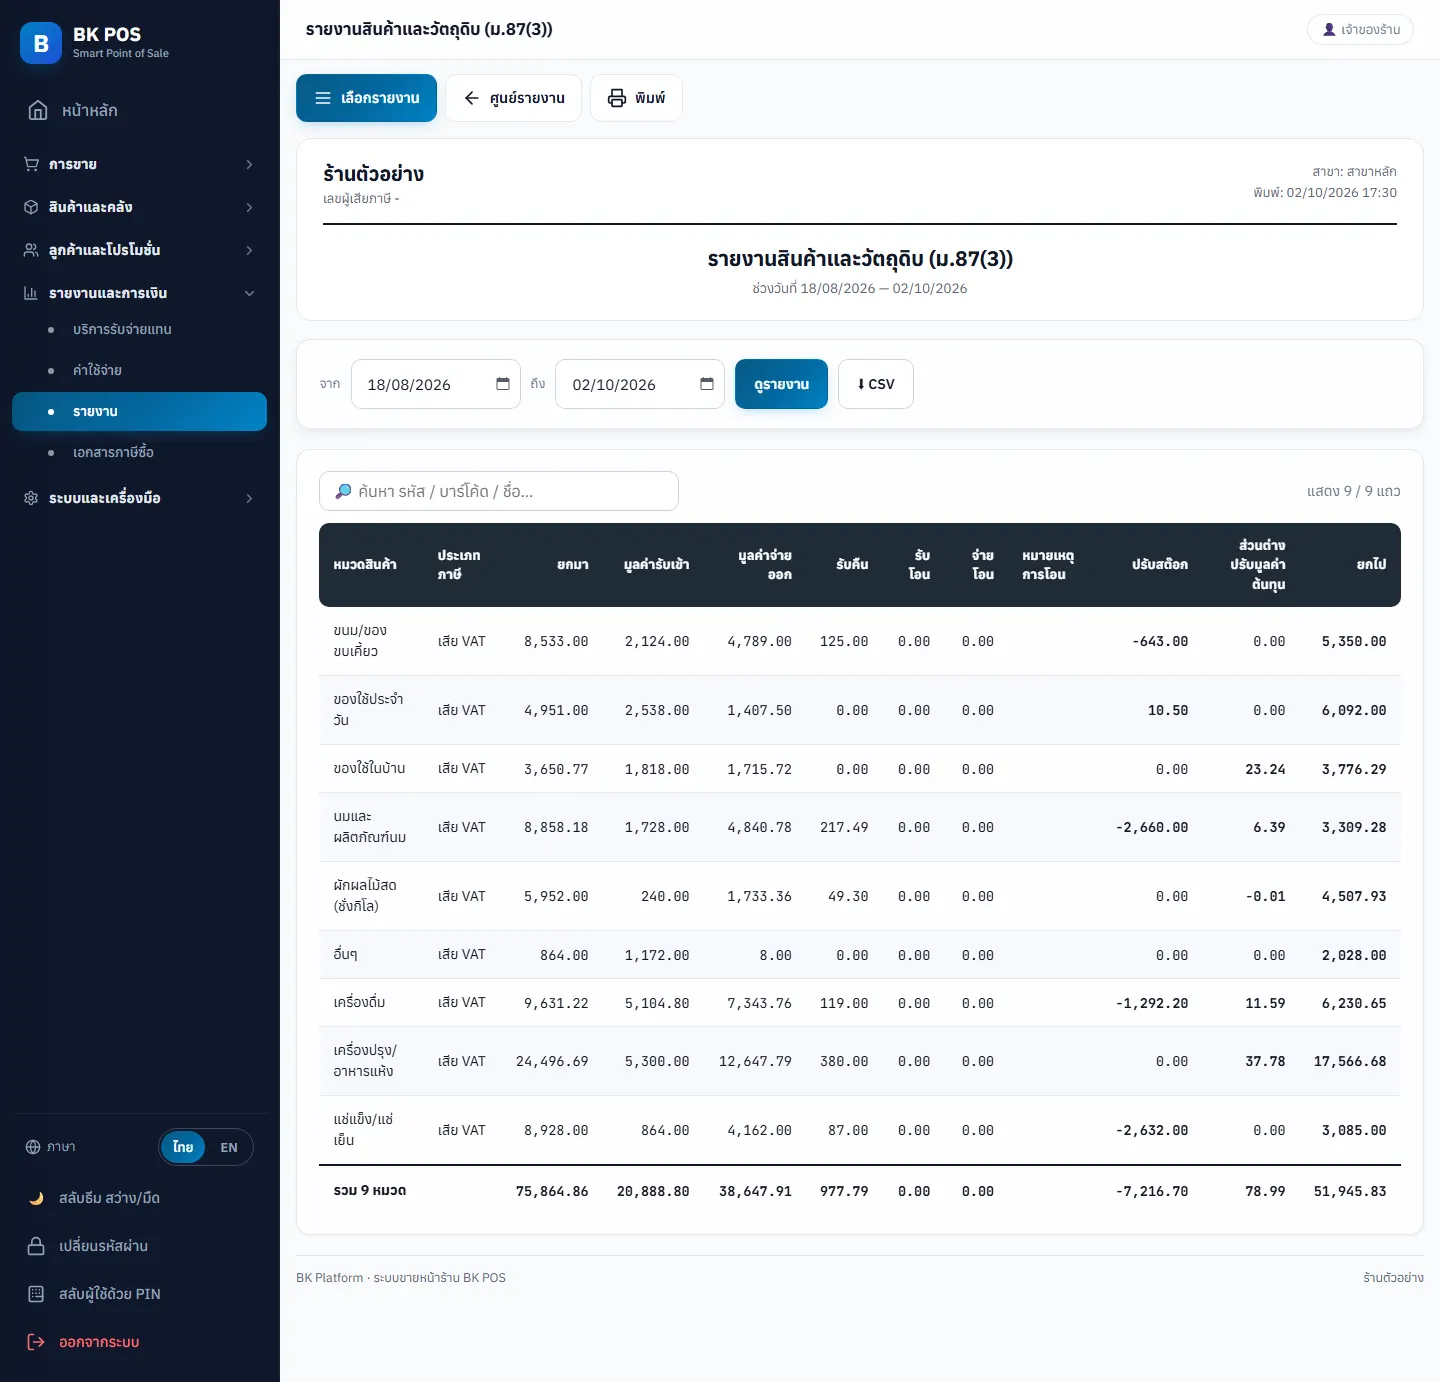Click the globe icon beside ภาษา
Screen dimensions: 1440x1382
click(33, 1147)
